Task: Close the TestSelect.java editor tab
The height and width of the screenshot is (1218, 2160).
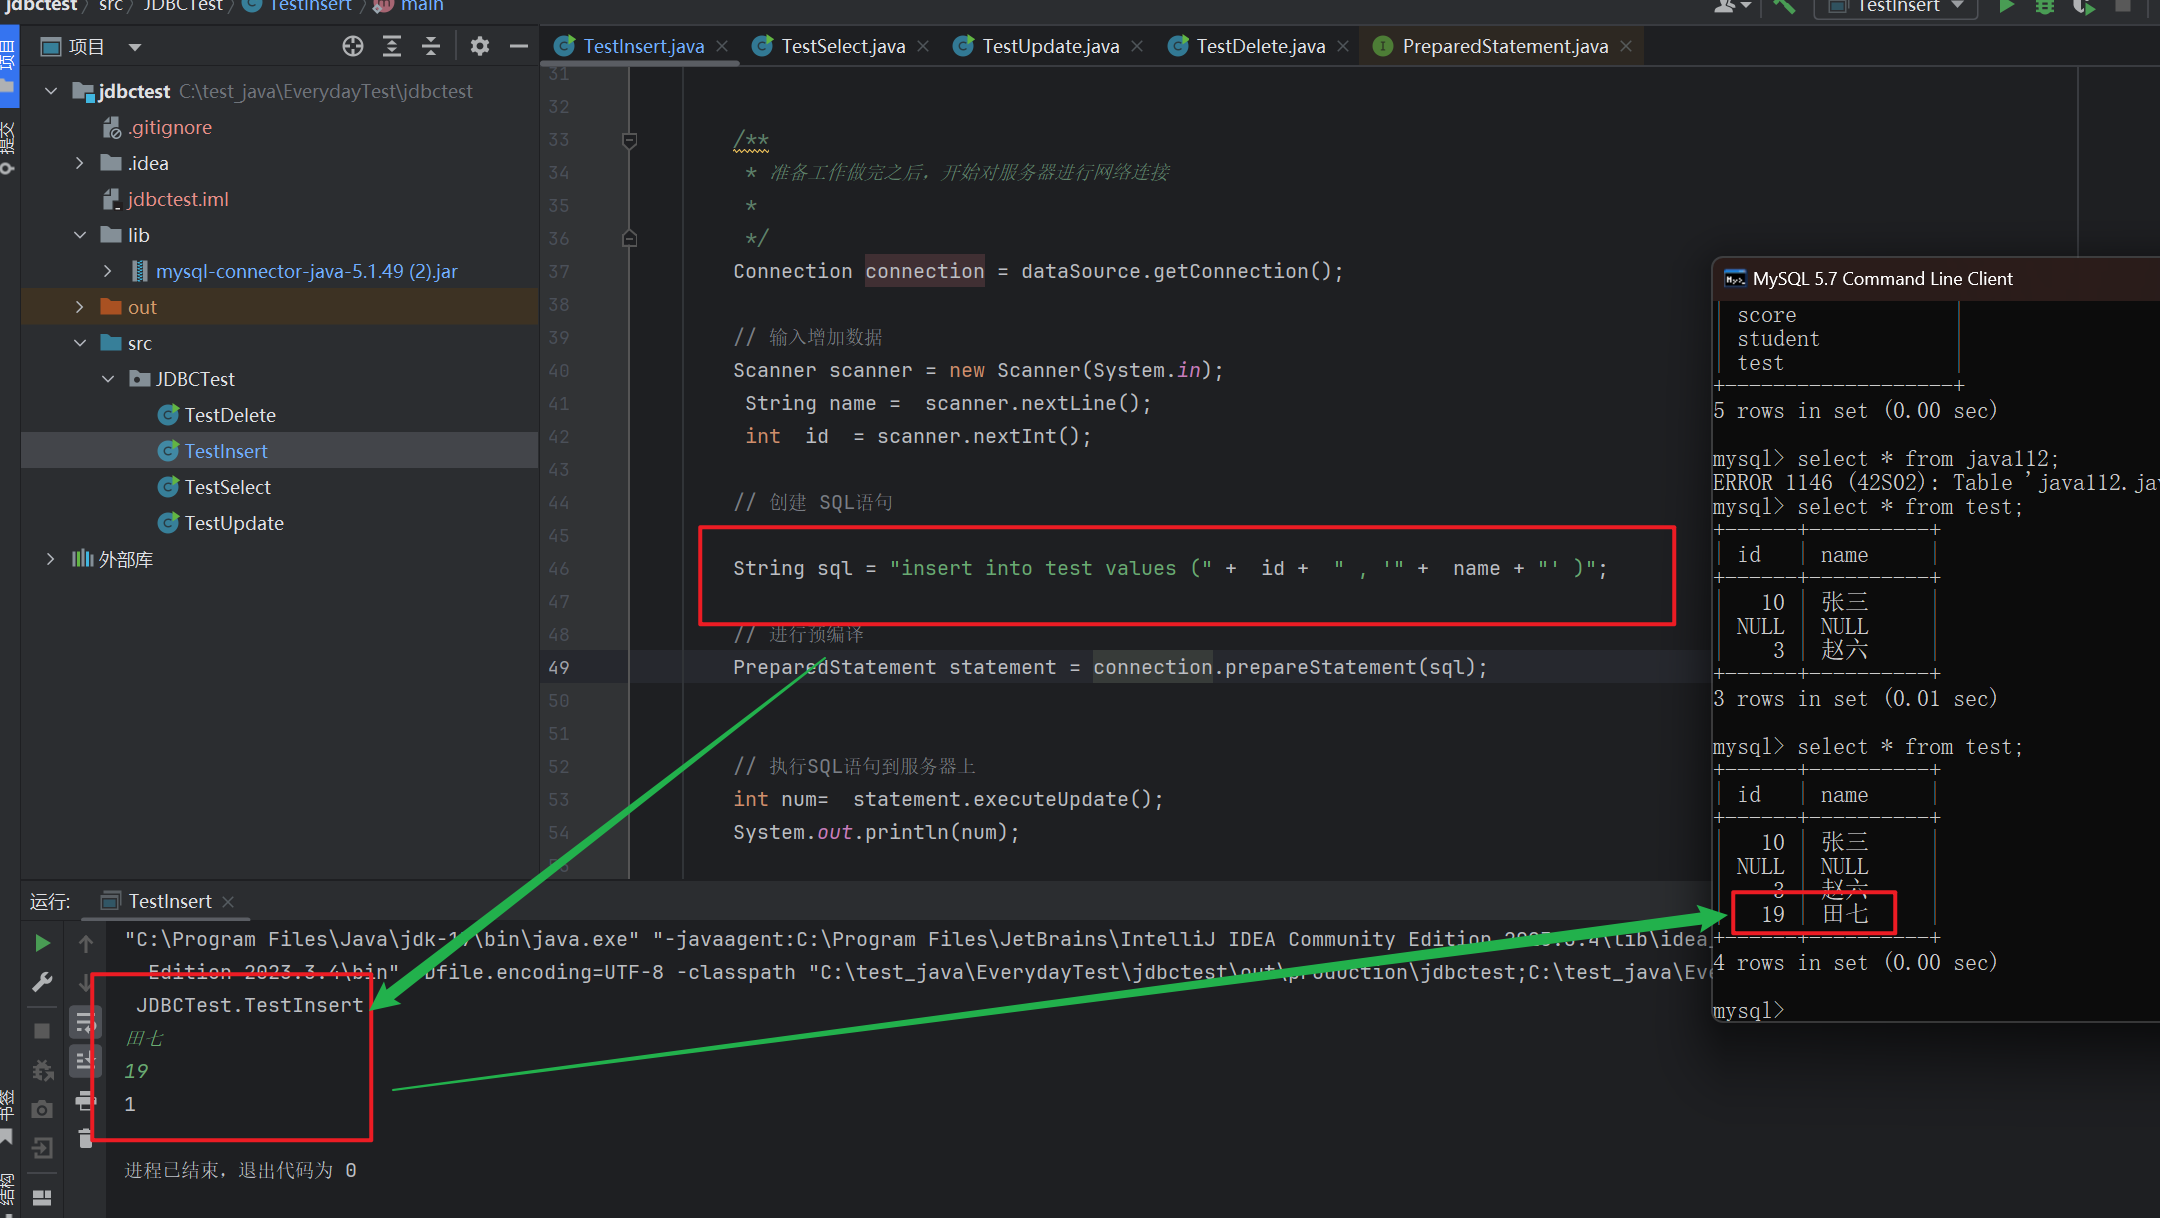Action: point(923,46)
